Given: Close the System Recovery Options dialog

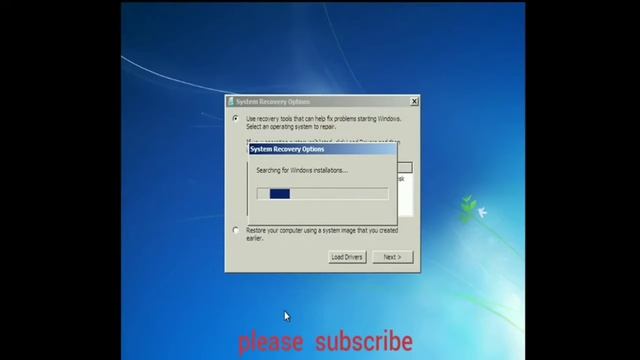Looking at the screenshot, I should tap(414, 101).
